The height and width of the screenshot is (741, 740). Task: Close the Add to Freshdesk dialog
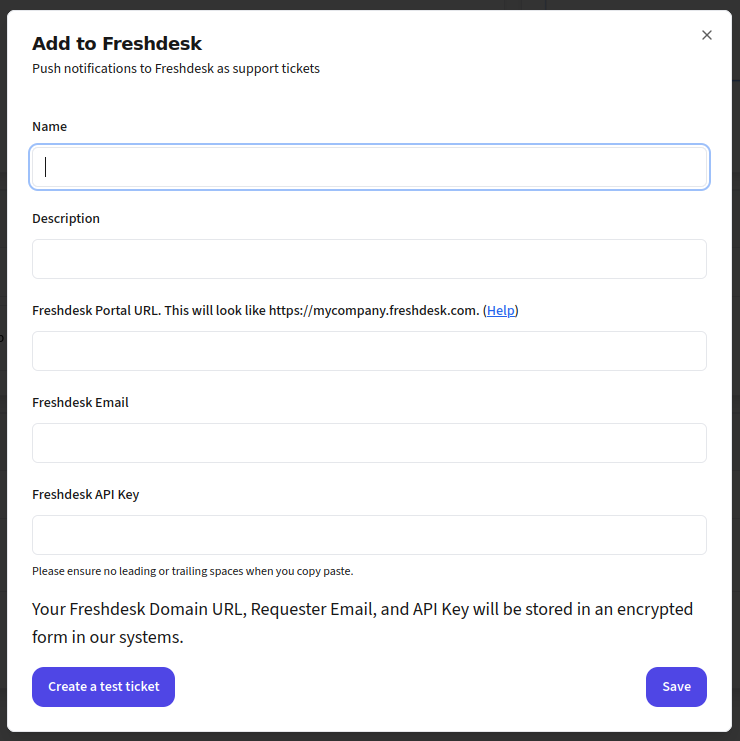pos(707,35)
